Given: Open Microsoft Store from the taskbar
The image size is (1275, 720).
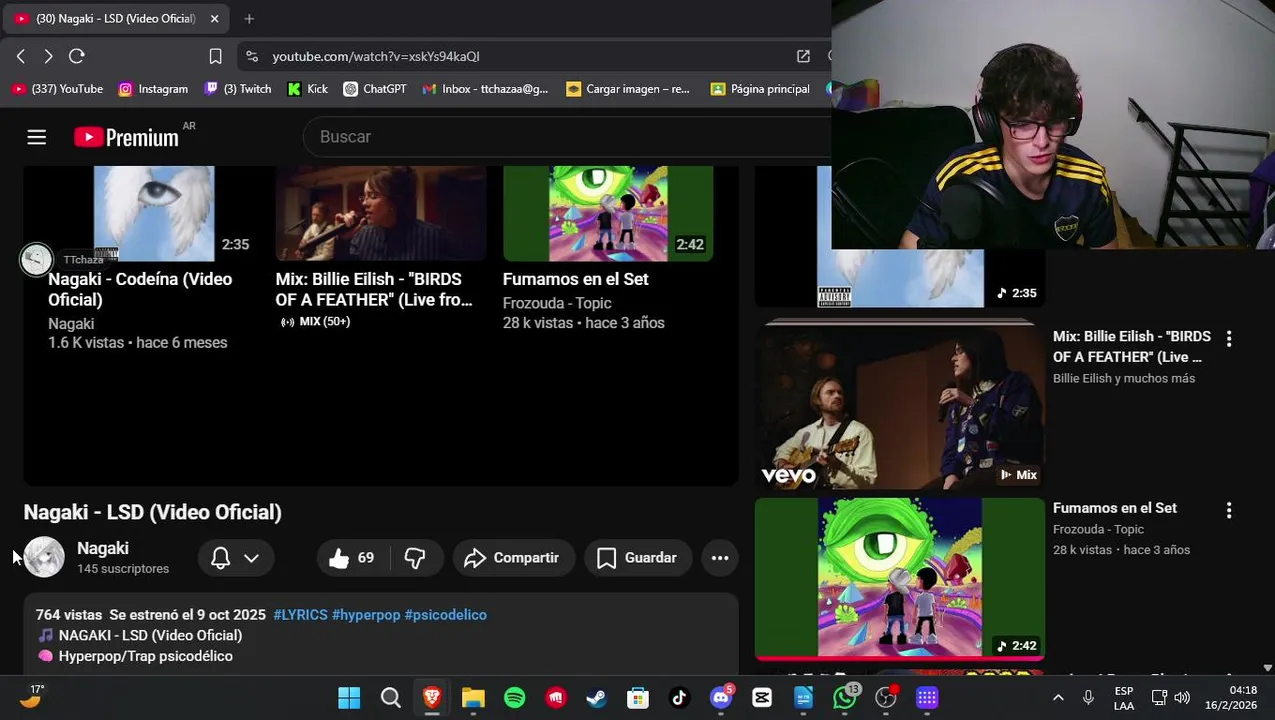Looking at the screenshot, I should (x=637, y=698).
